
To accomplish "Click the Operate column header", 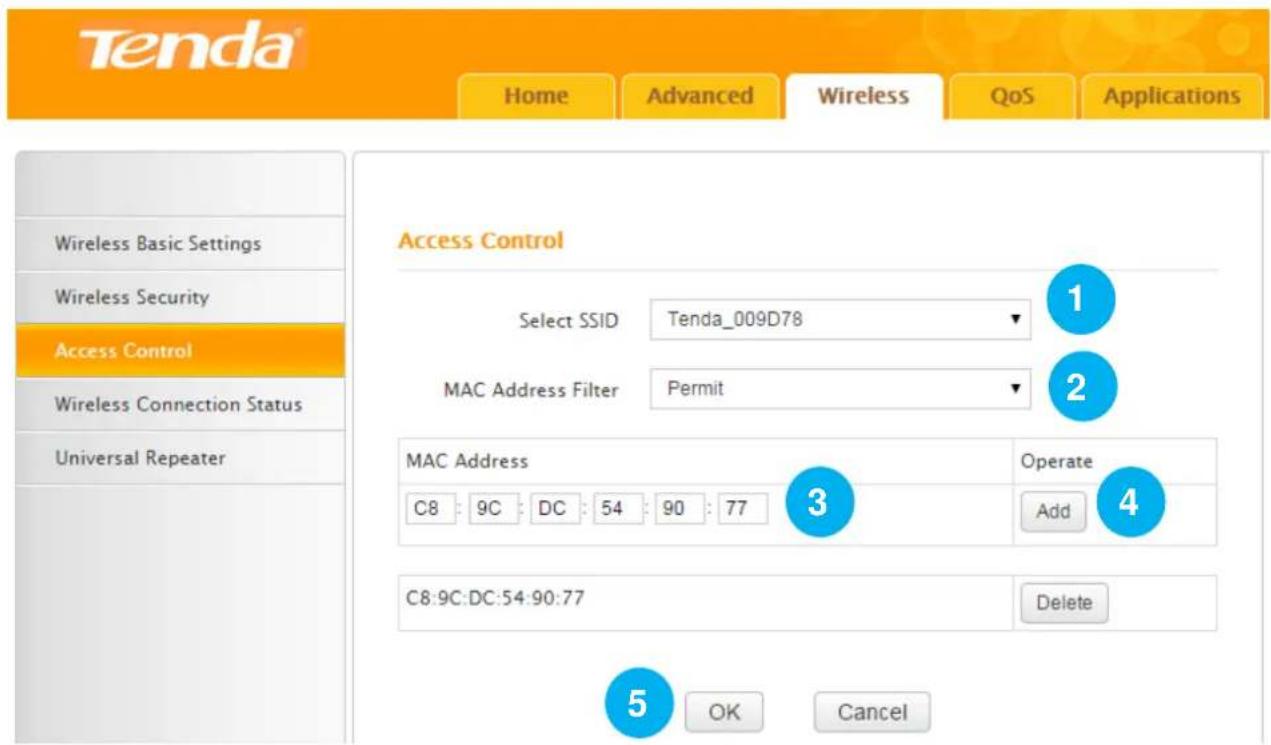I will (x=1057, y=461).
